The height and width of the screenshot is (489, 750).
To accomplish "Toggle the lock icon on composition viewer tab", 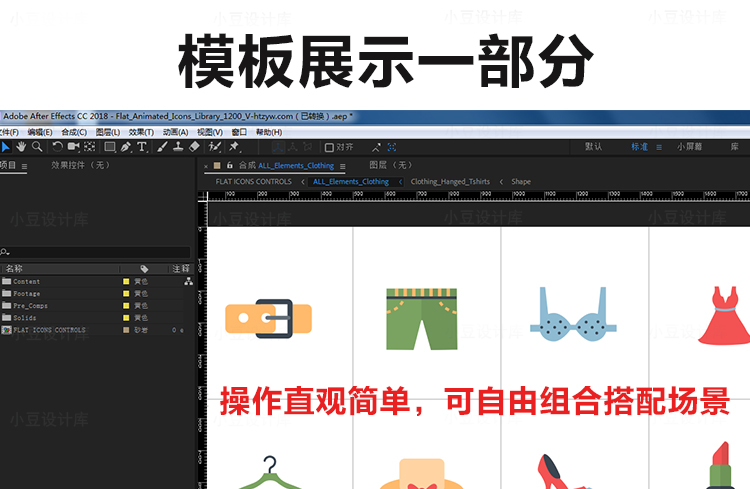I will tap(230, 165).
